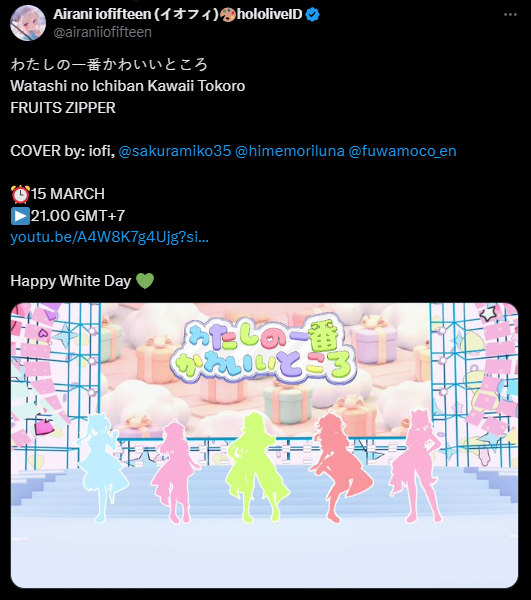
Task: Open the @fuwamoco_en mention
Action: point(402,151)
